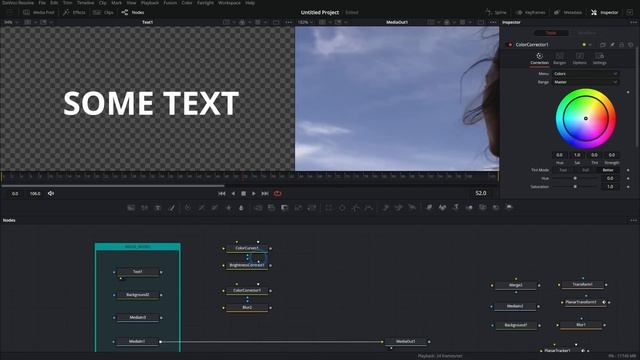
Task: Open the Workspace menu
Action: (x=229, y=3)
